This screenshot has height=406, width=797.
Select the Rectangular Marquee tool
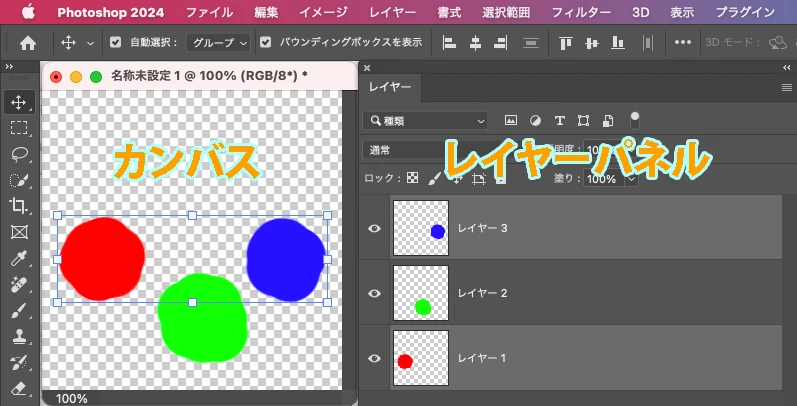tap(19, 128)
